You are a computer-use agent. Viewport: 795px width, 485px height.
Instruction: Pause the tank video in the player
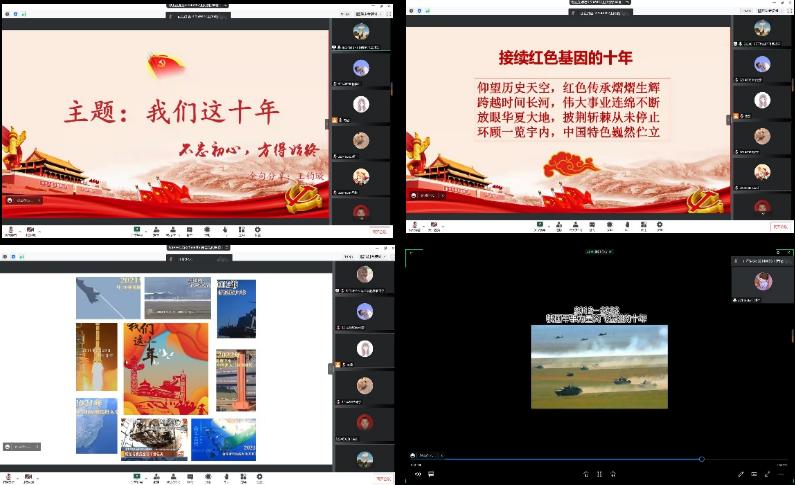coord(599,473)
